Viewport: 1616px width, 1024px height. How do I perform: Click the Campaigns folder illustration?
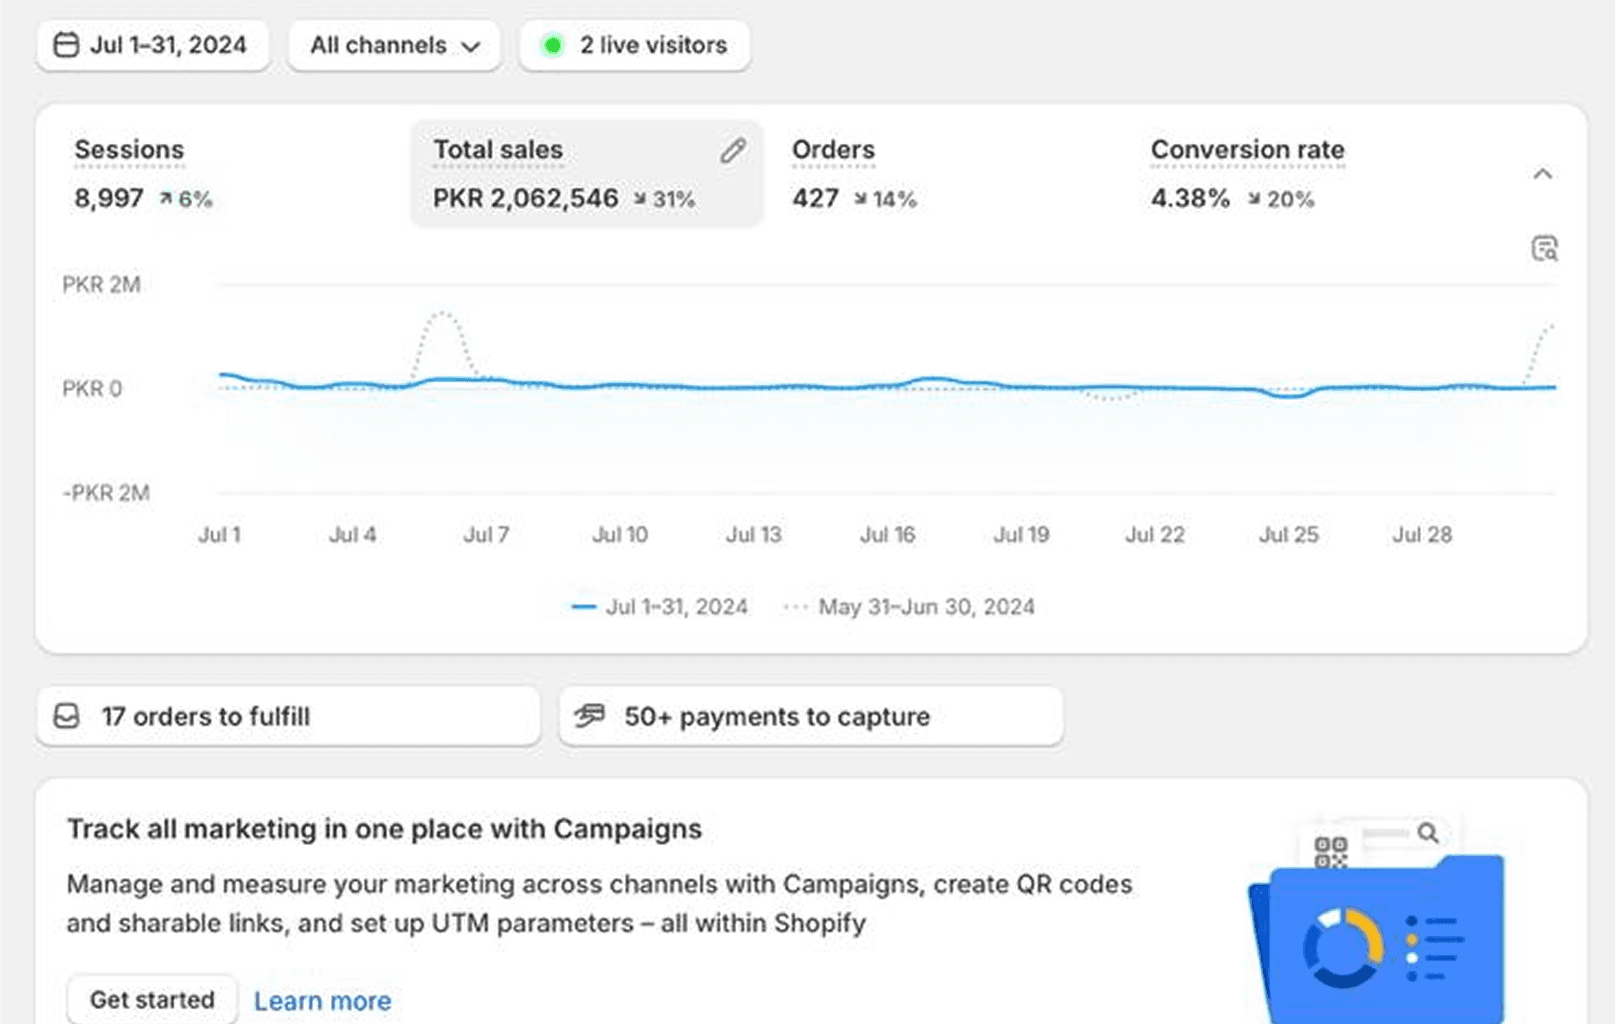1378,925
